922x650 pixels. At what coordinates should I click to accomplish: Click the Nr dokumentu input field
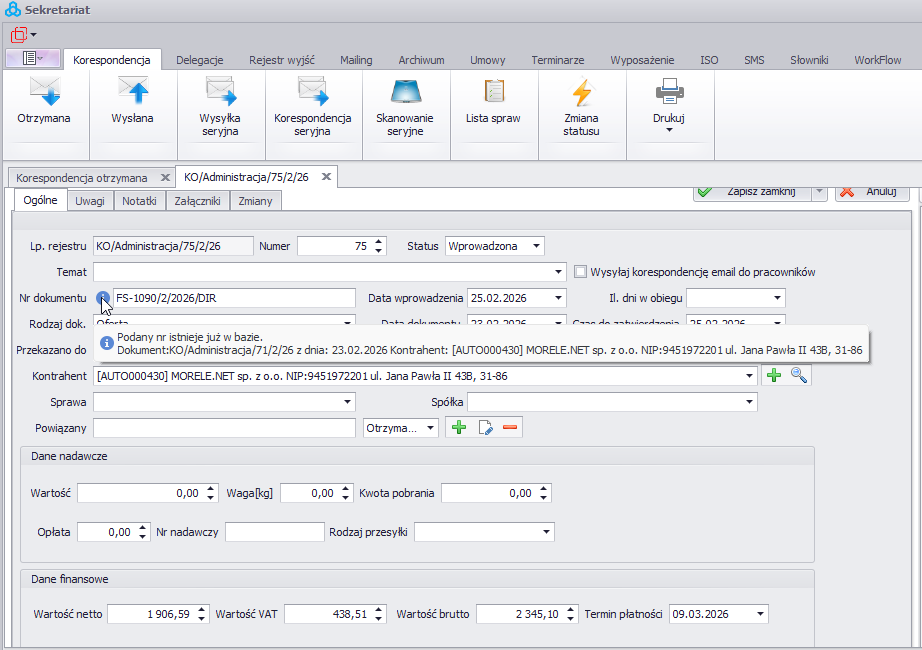[234, 298]
